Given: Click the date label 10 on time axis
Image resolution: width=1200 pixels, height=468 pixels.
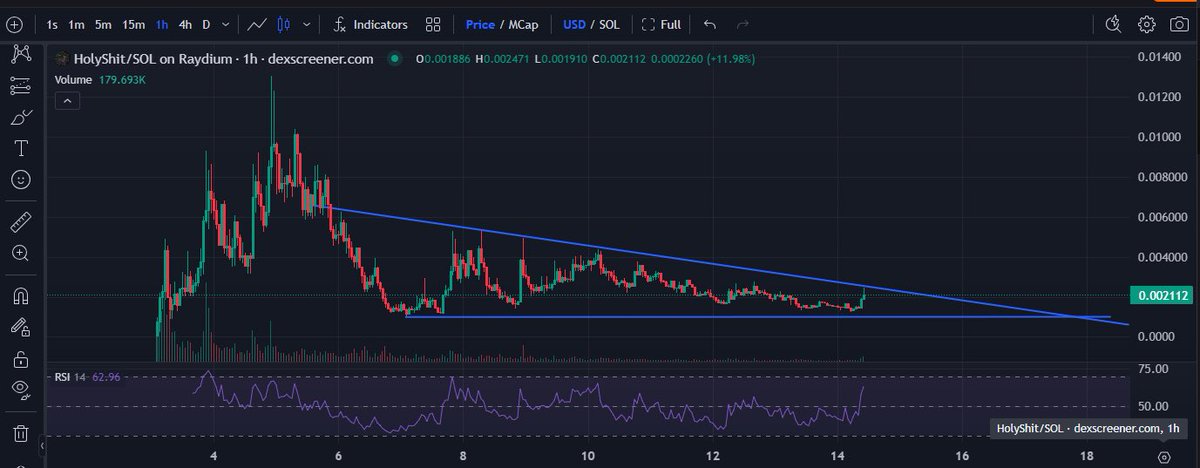Looking at the screenshot, I should point(588,456).
